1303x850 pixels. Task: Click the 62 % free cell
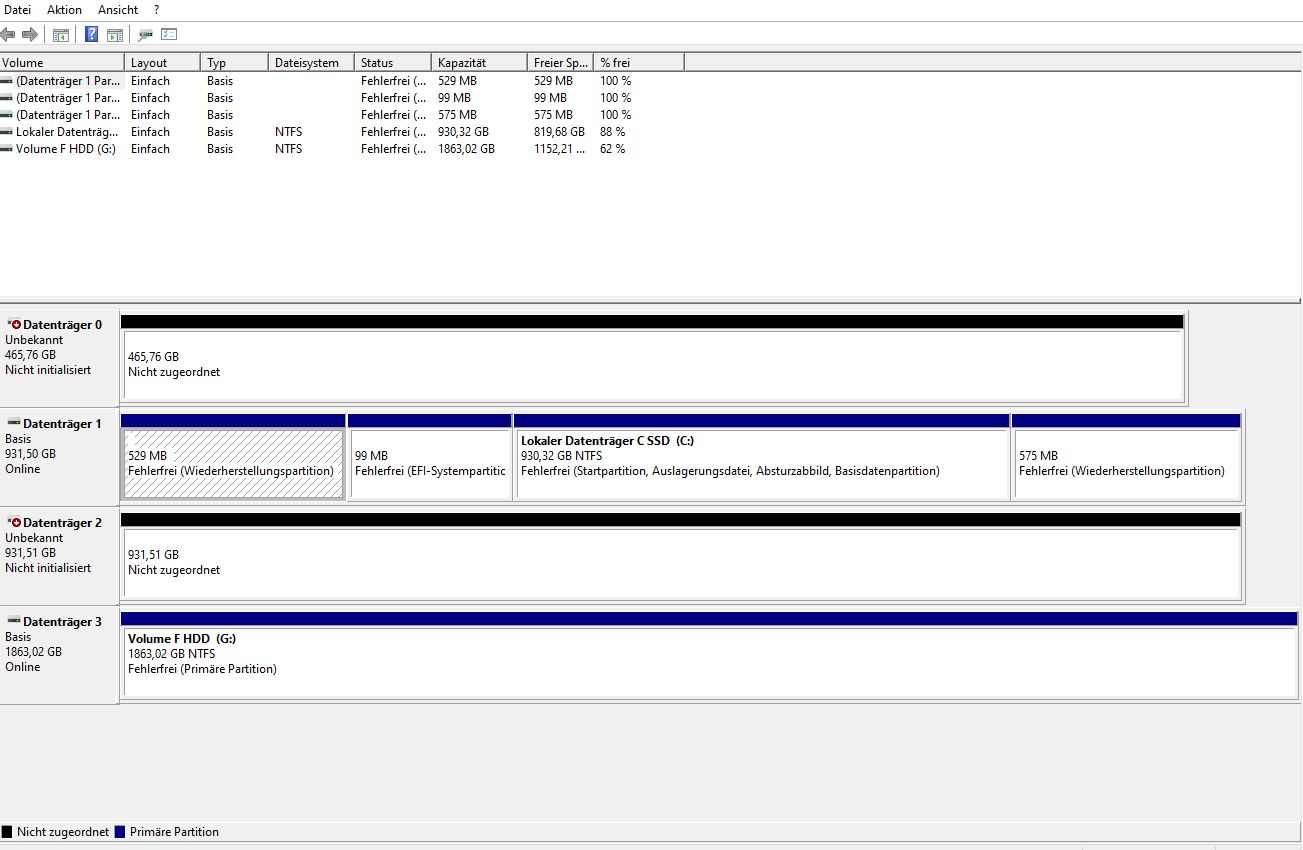click(x=613, y=149)
